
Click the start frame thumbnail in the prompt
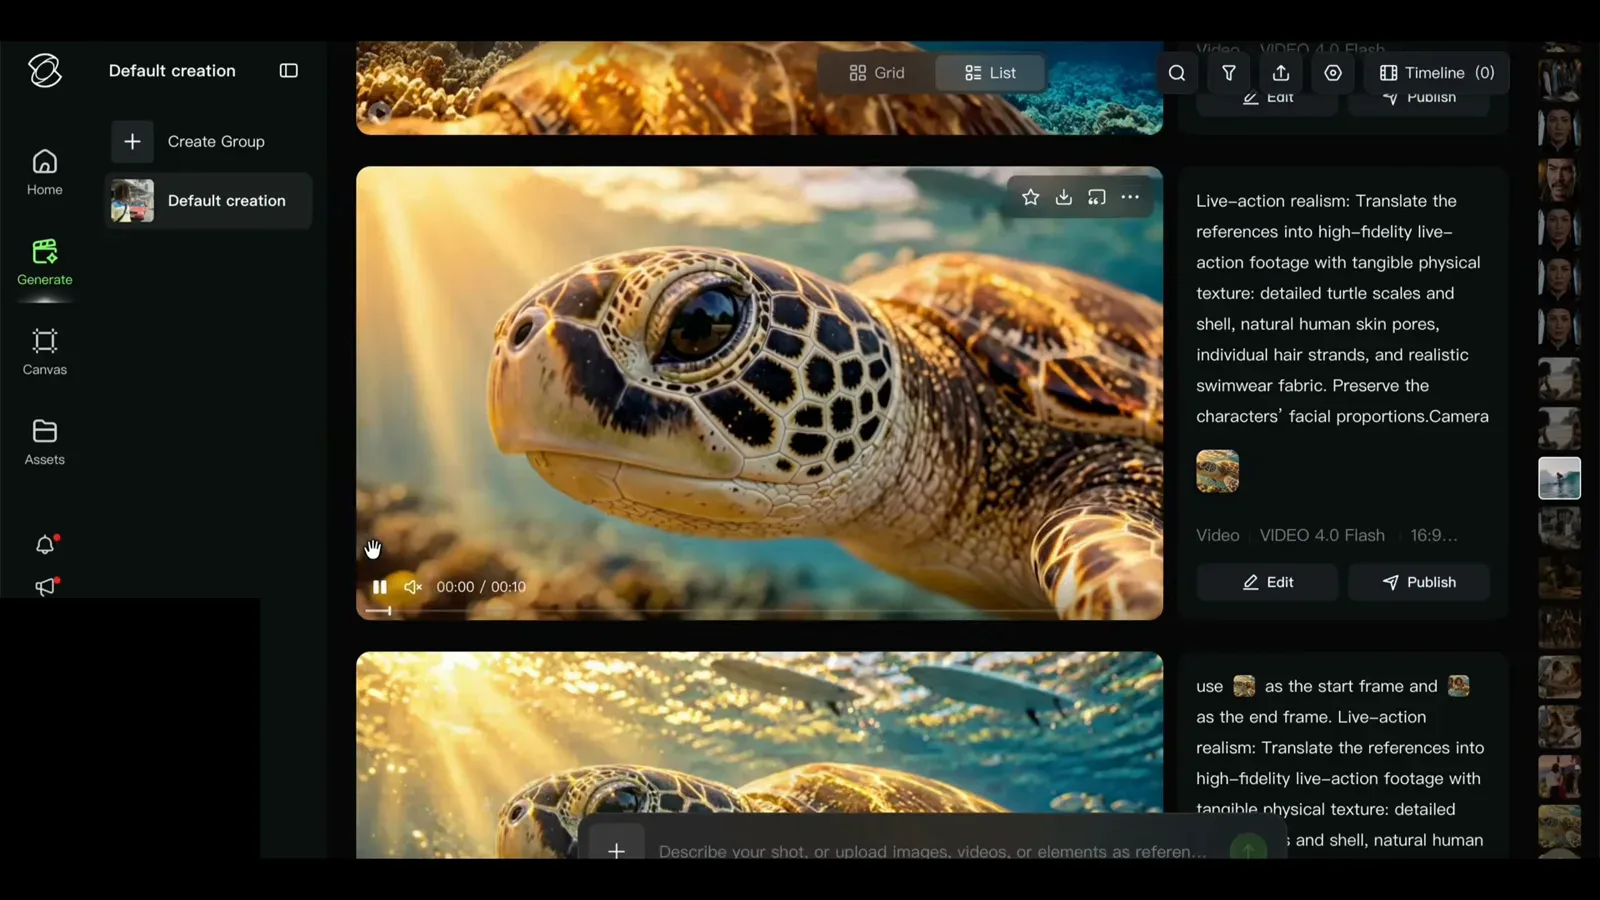point(1244,686)
